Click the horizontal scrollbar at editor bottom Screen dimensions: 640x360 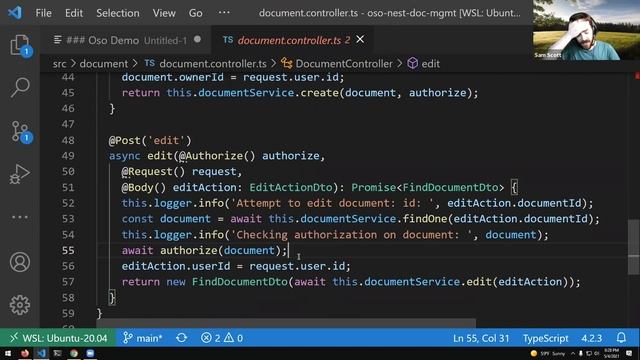[x=286, y=323]
